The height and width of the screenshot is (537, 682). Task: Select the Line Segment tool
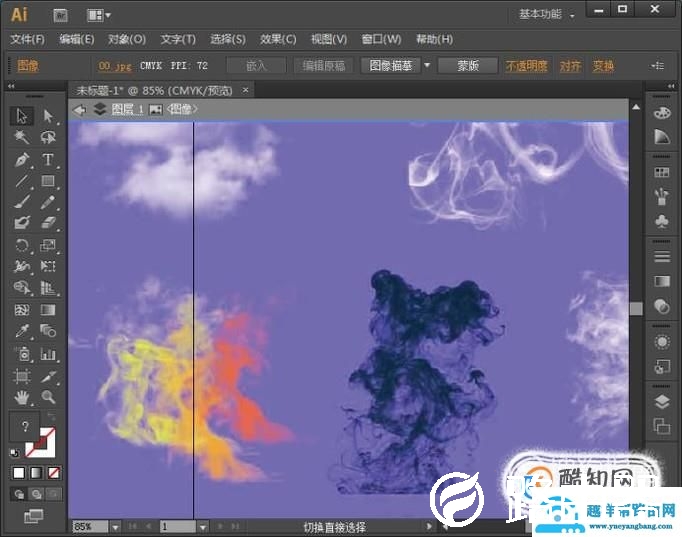[21, 181]
